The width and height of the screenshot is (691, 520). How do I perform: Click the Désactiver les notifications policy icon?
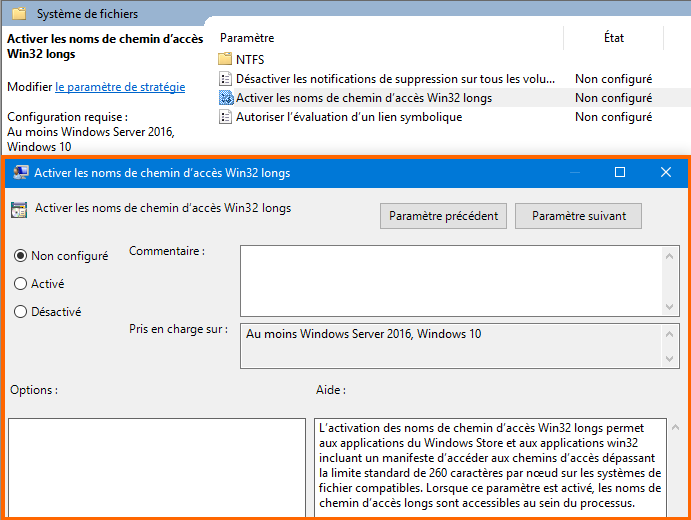(x=225, y=79)
